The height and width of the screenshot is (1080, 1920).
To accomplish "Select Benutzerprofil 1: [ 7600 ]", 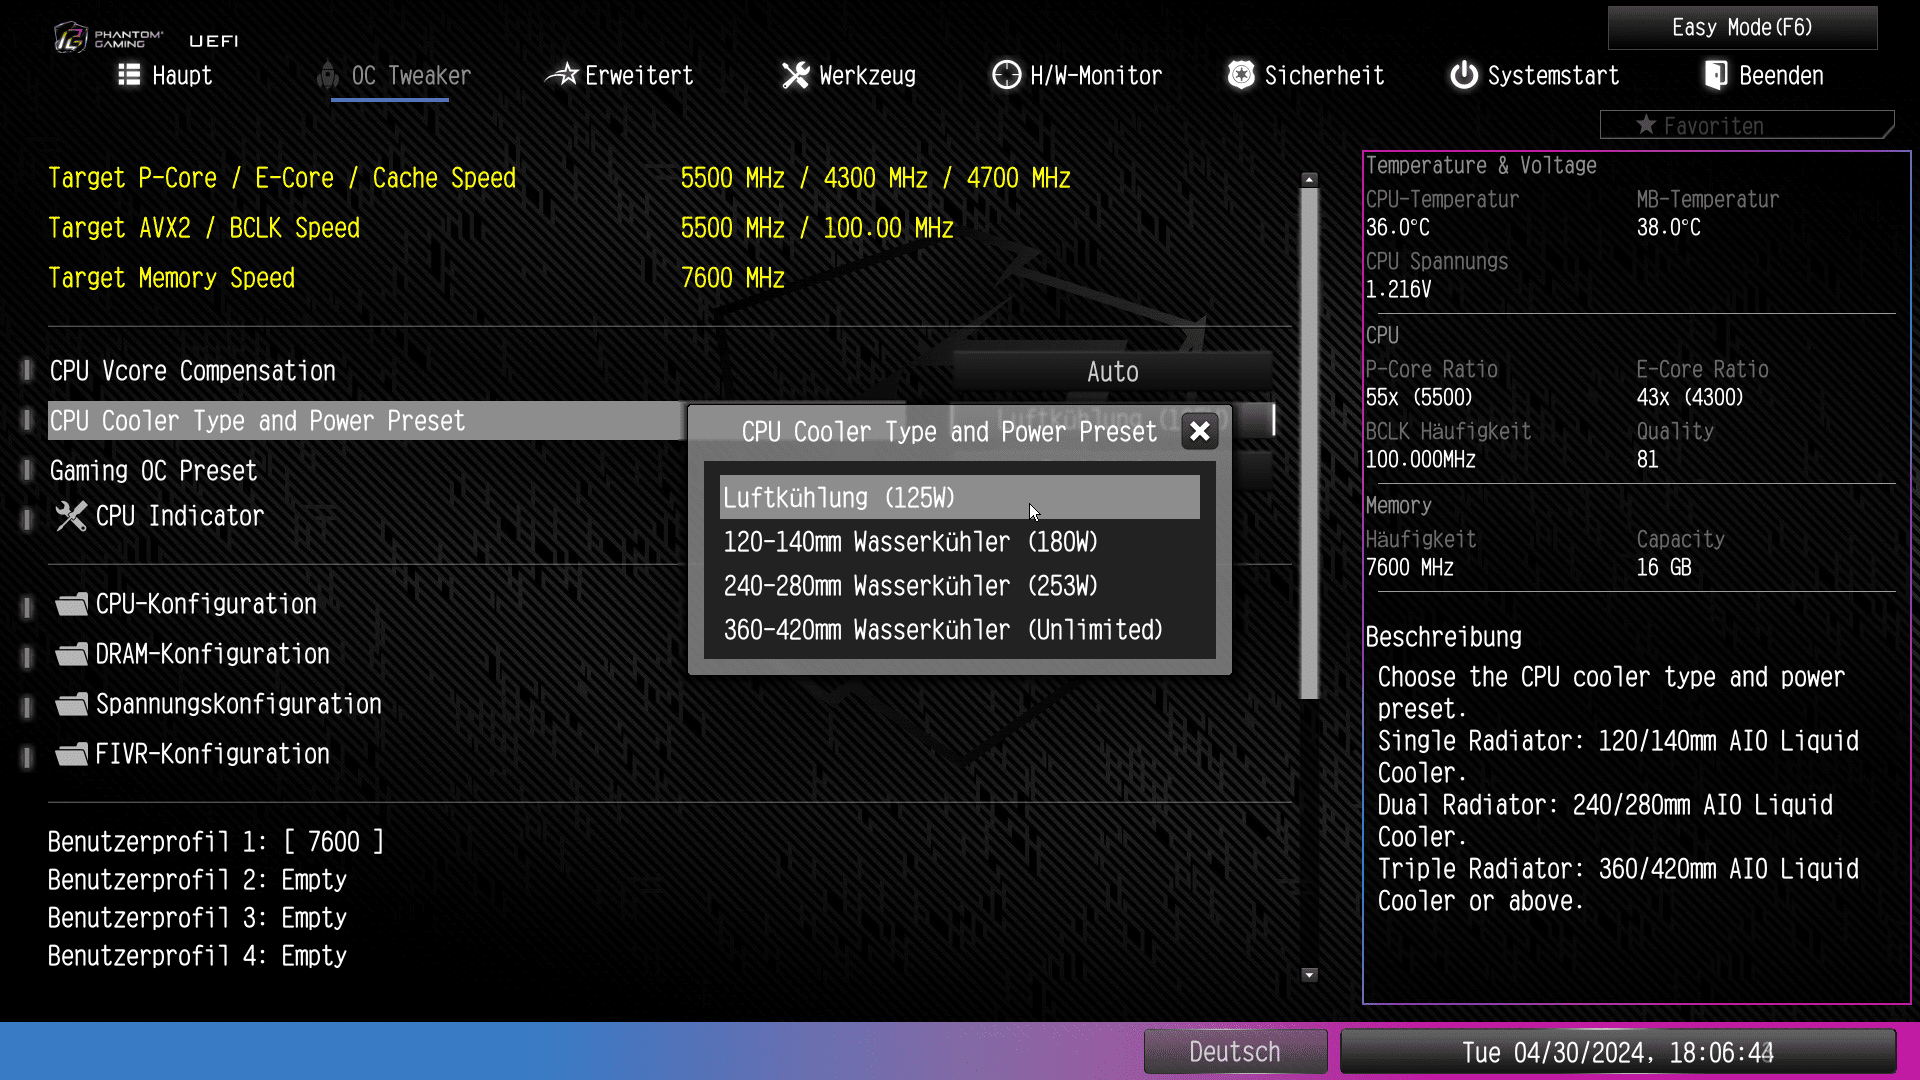I will [x=215, y=842].
